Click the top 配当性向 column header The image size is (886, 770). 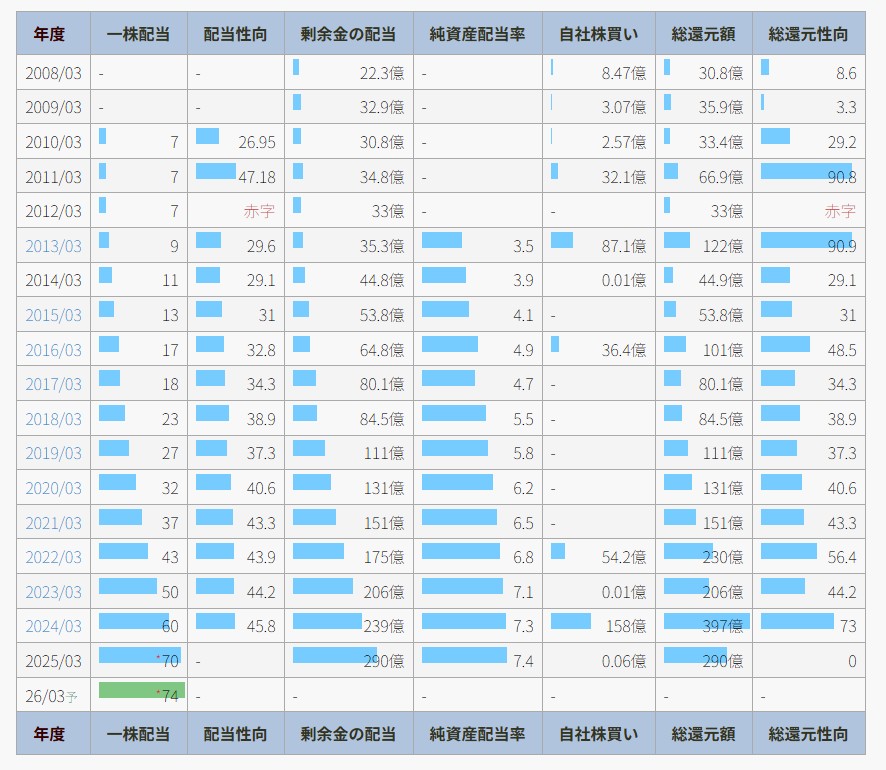[x=236, y=34]
